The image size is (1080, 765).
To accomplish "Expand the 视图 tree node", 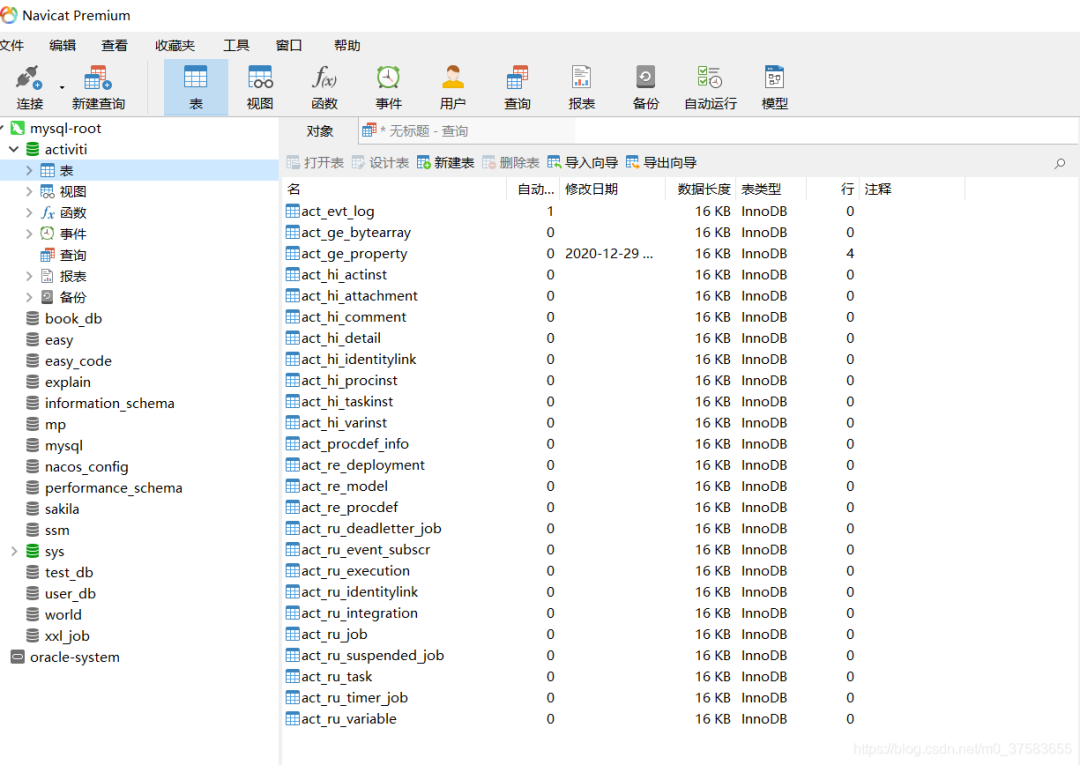I will (x=29, y=191).
